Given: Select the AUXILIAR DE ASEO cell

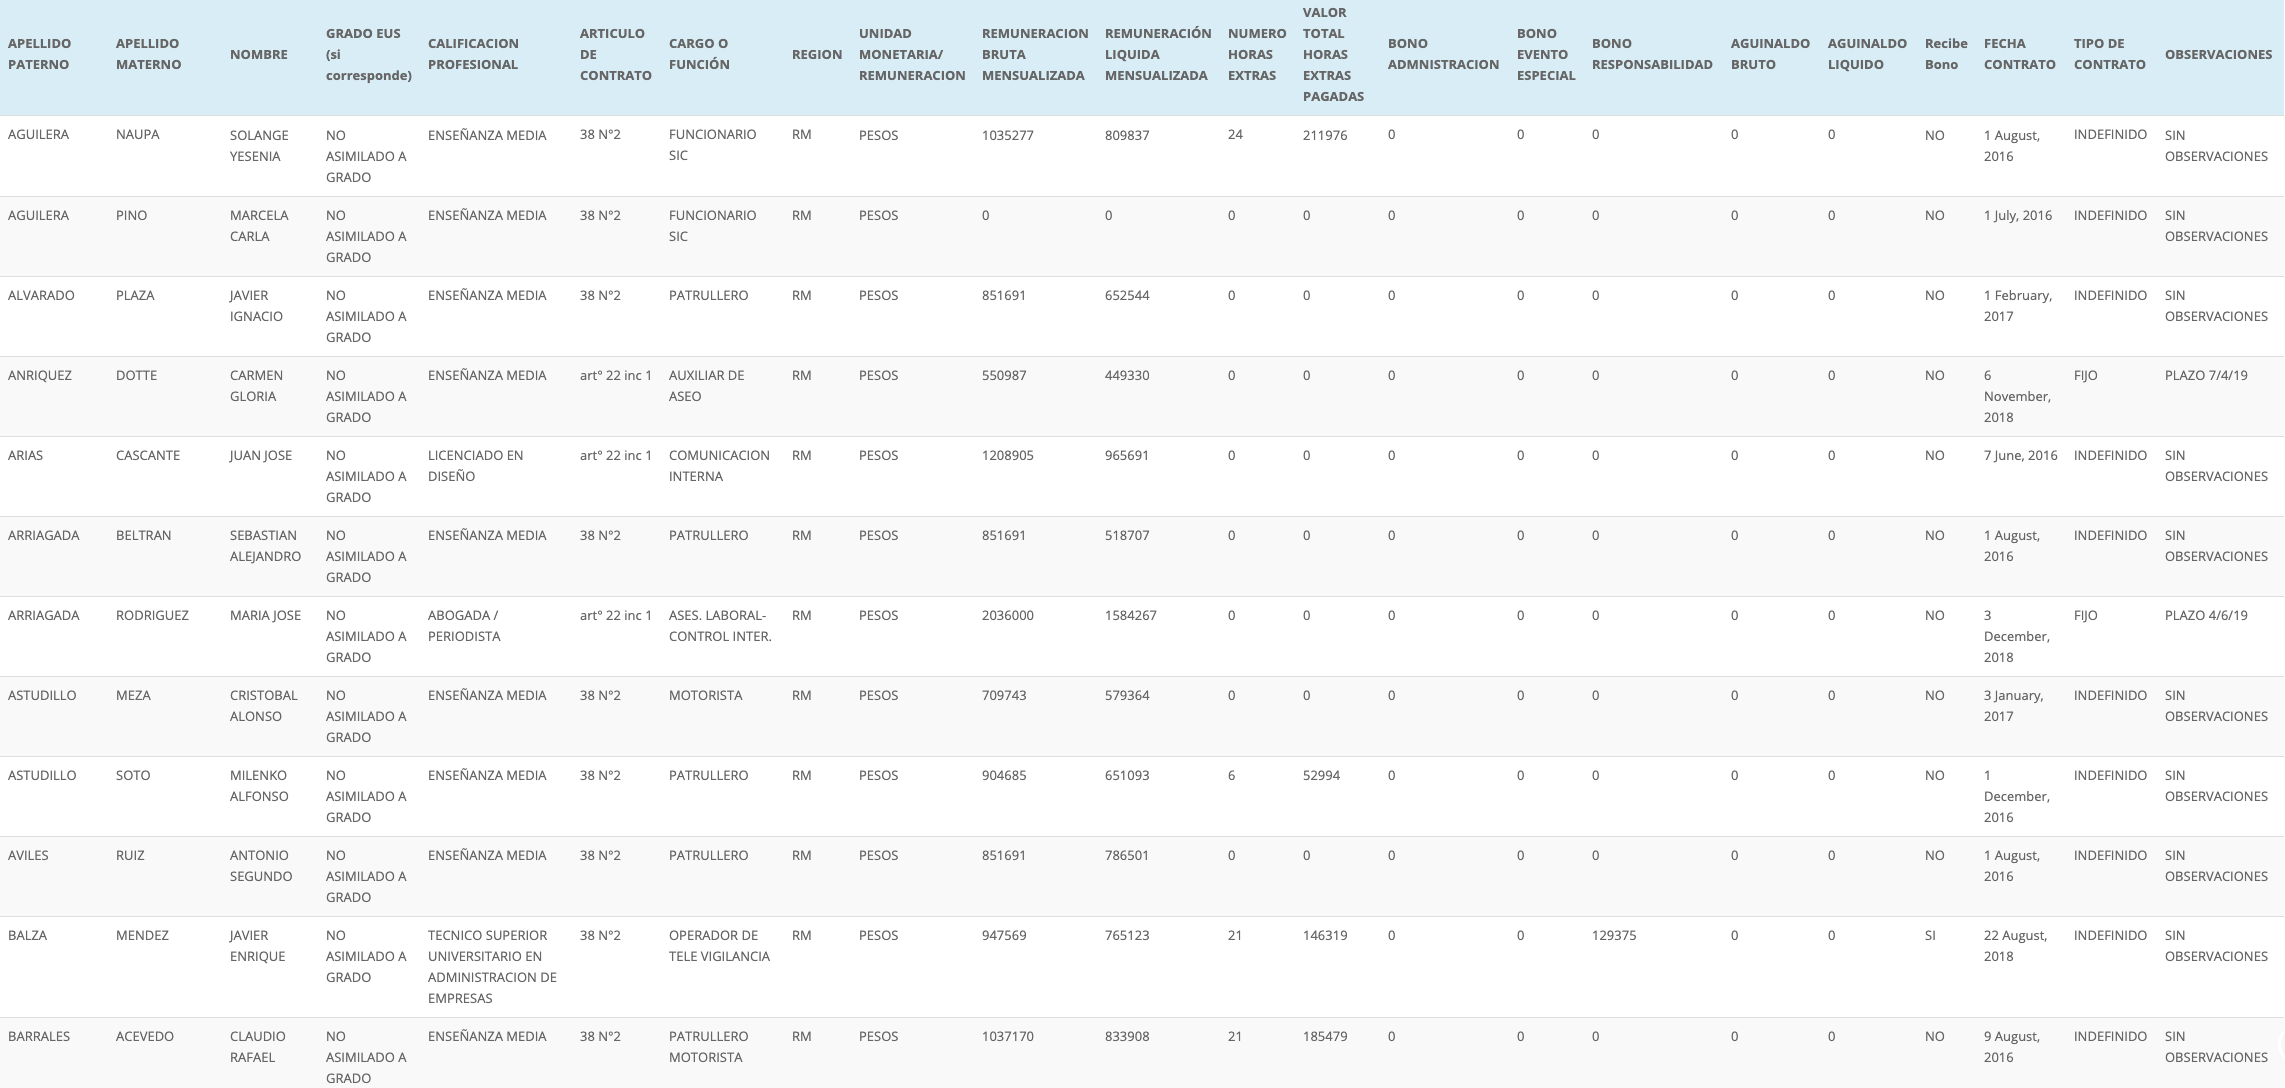Looking at the screenshot, I should [x=707, y=386].
